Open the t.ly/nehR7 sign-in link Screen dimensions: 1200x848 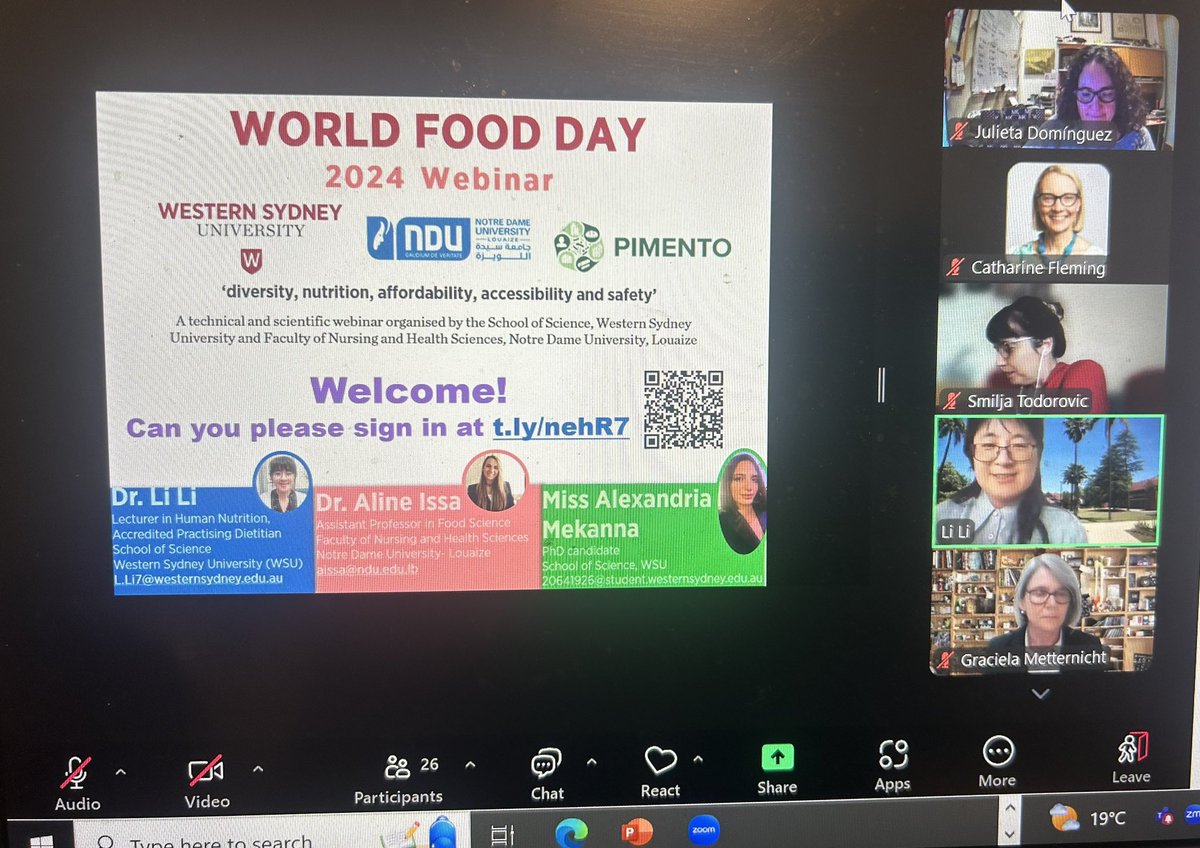tap(560, 427)
